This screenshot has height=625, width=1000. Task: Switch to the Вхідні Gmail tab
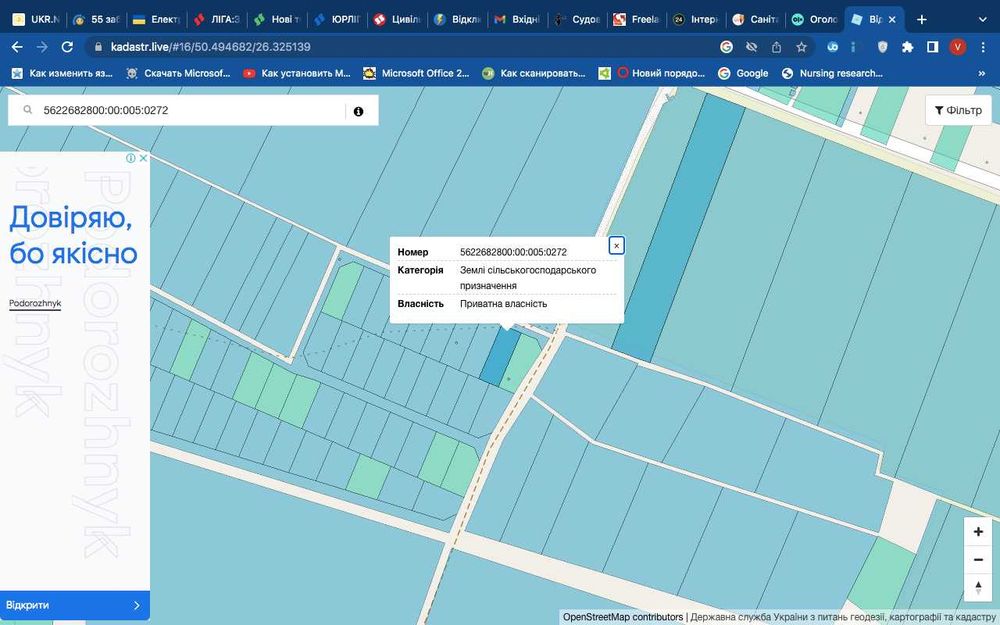pos(517,20)
